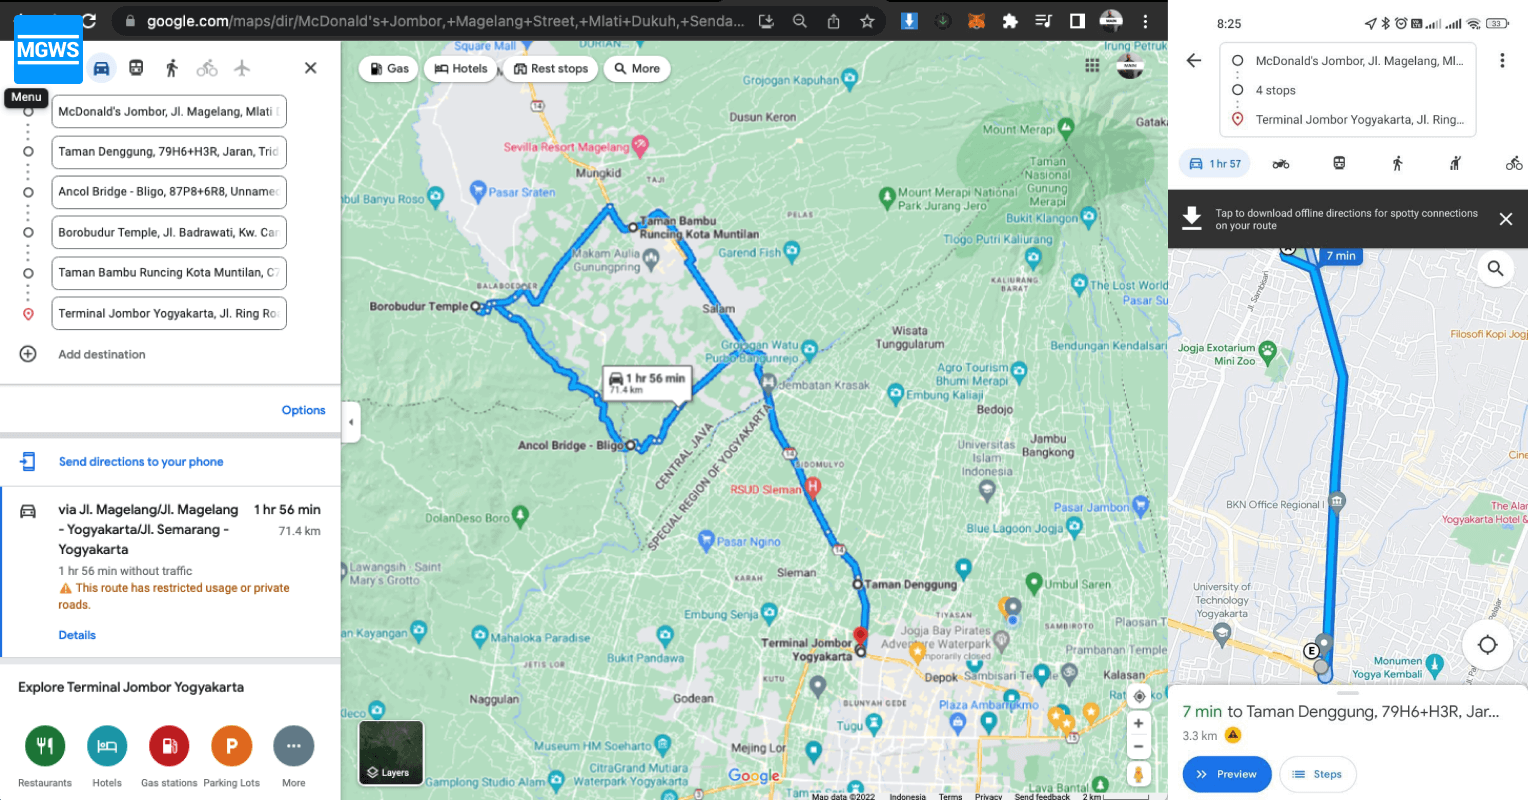The width and height of the screenshot is (1528, 800).
Task: Close the desktop directions panel
Action: (x=311, y=68)
